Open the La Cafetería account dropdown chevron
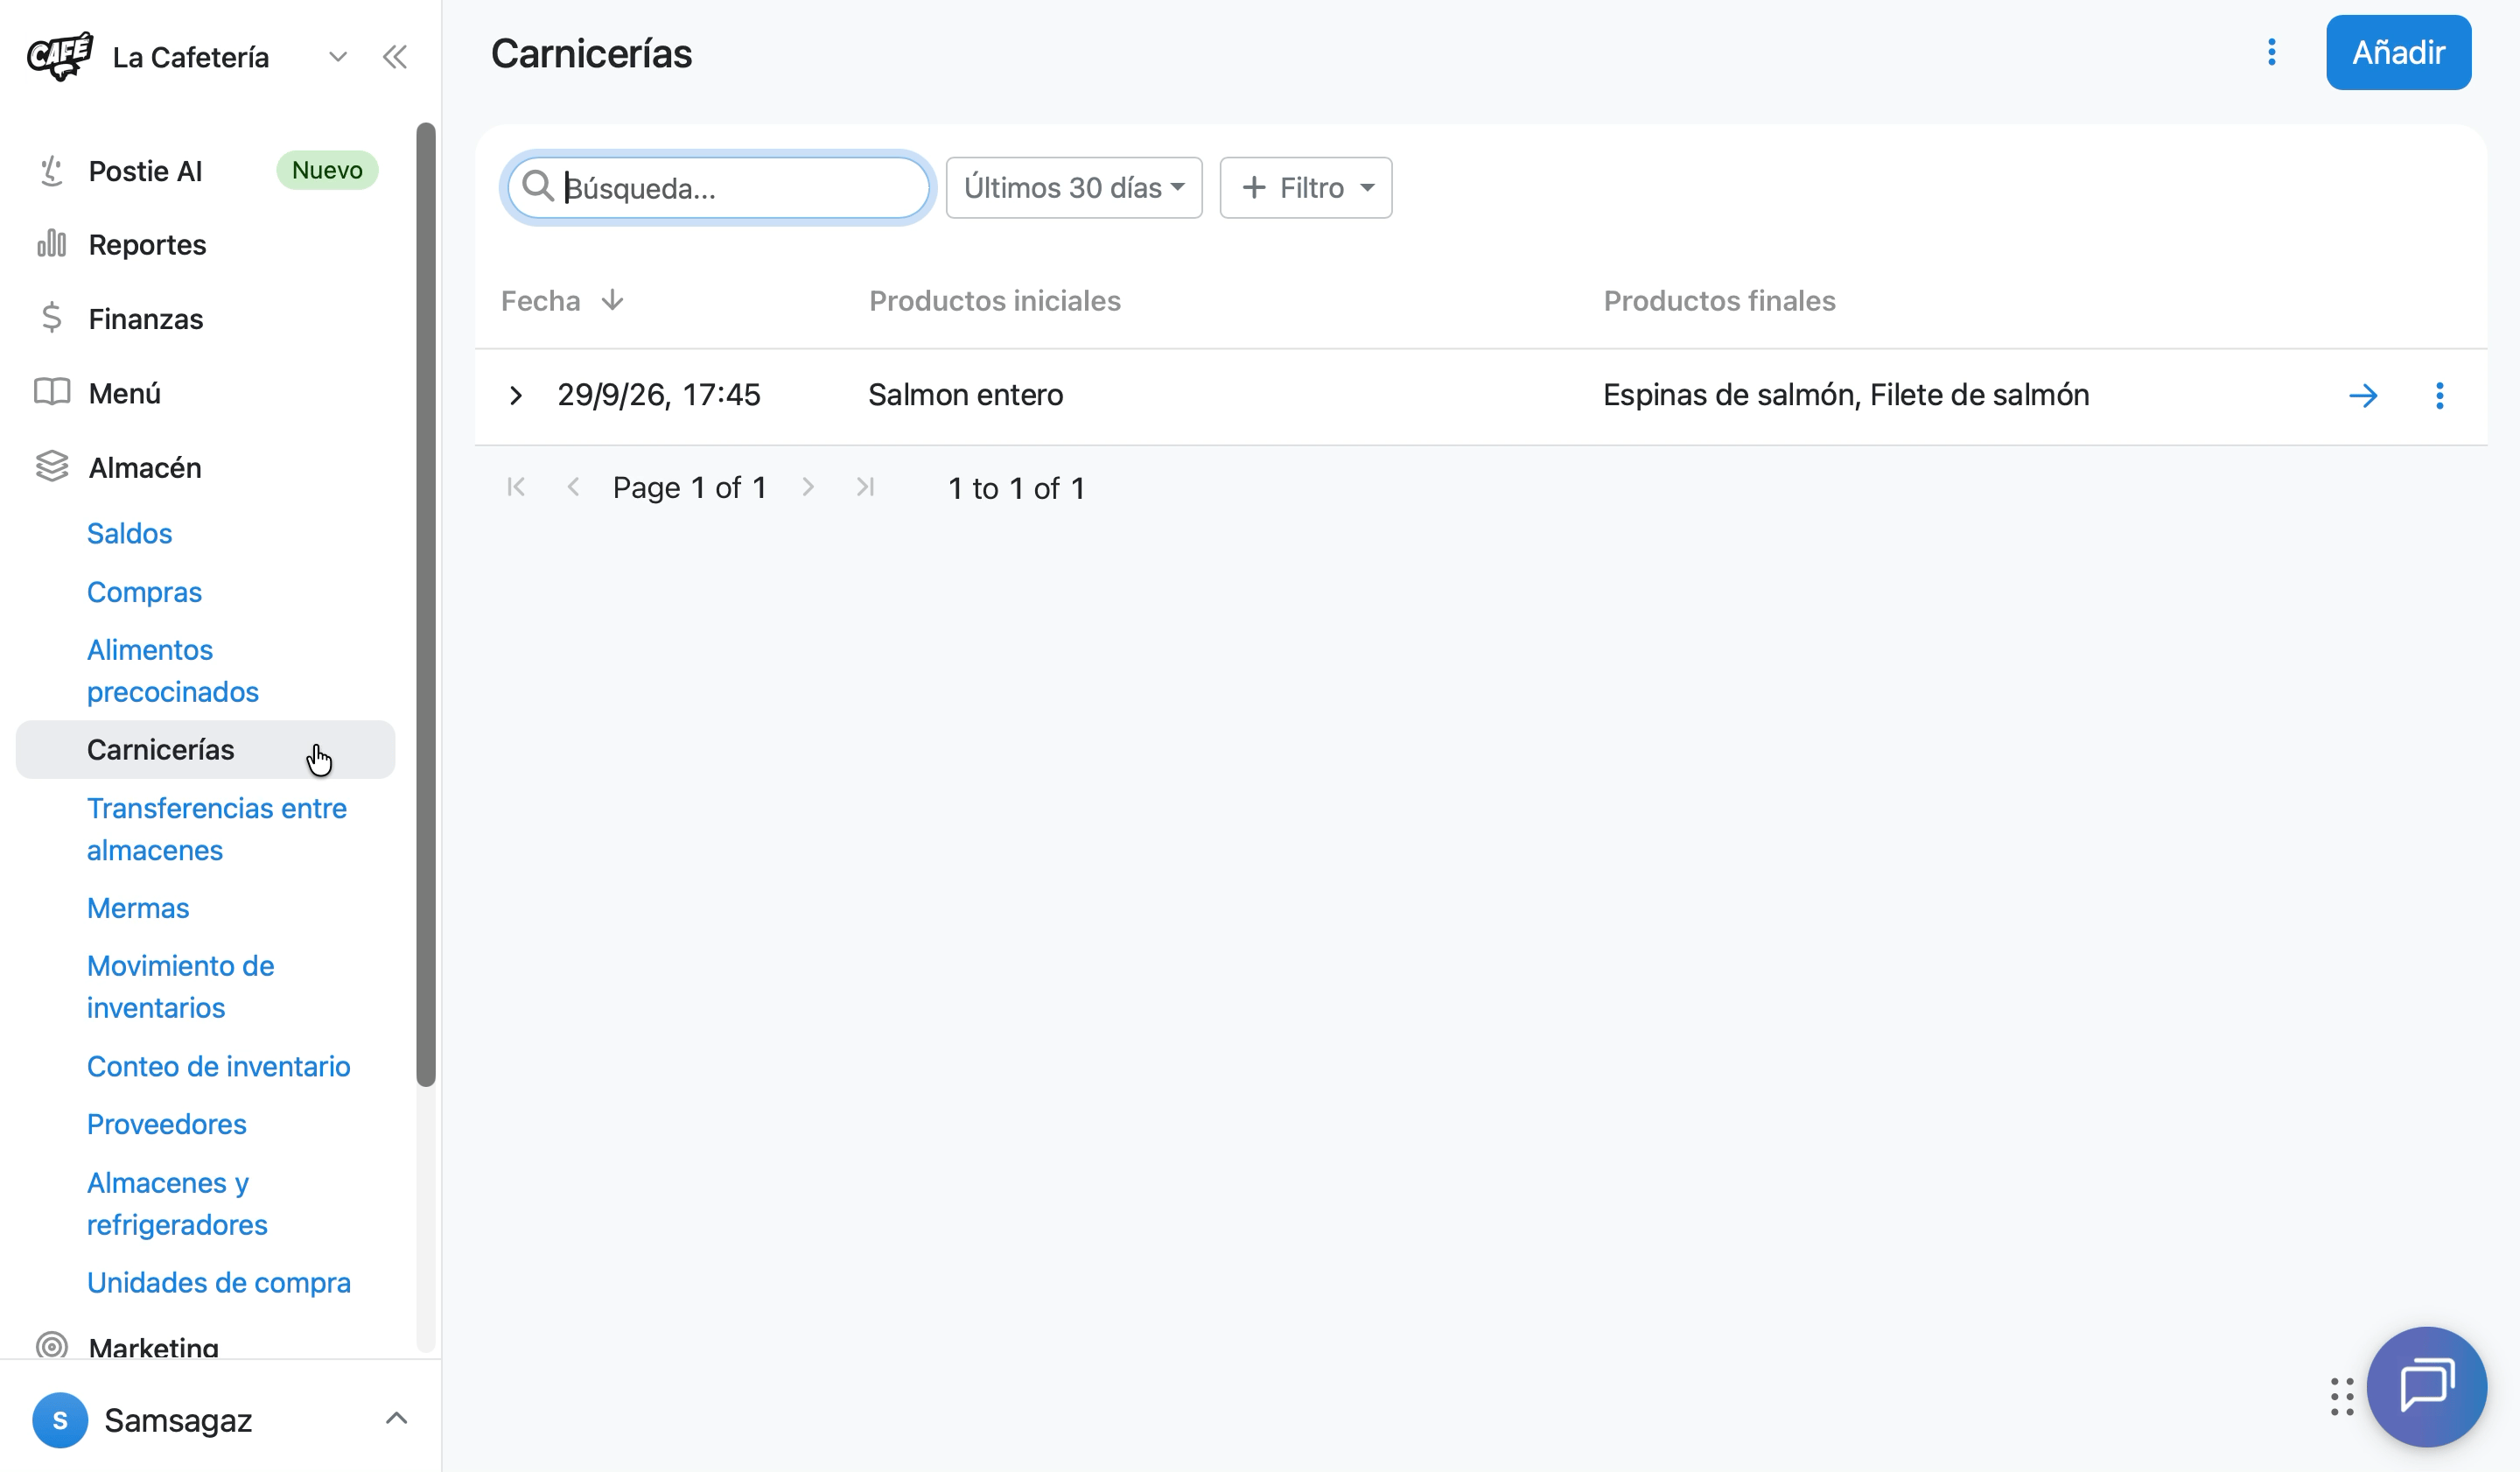This screenshot has width=2520, height=1472. click(x=338, y=57)
